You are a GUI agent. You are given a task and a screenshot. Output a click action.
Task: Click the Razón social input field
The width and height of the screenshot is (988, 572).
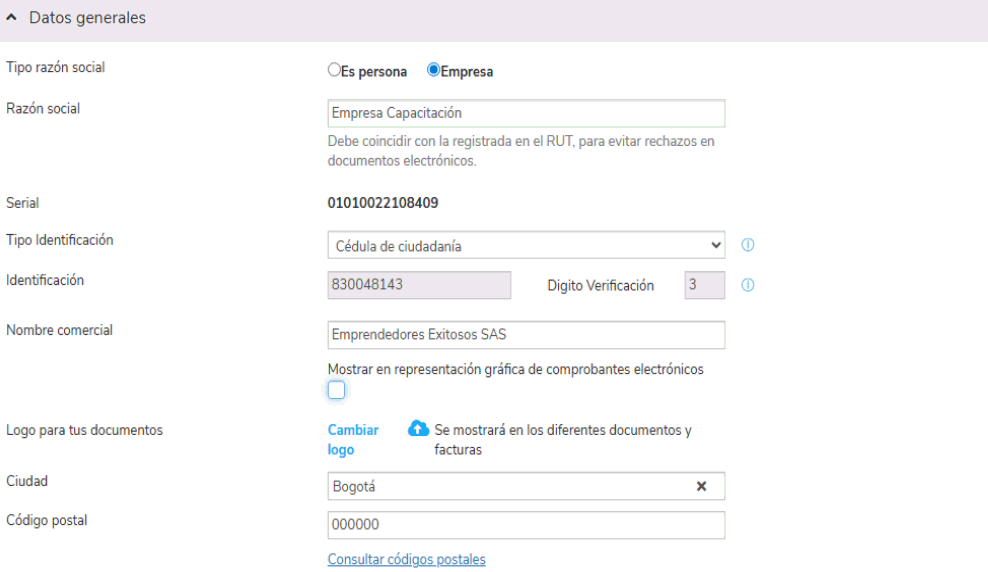click(526, 113)
